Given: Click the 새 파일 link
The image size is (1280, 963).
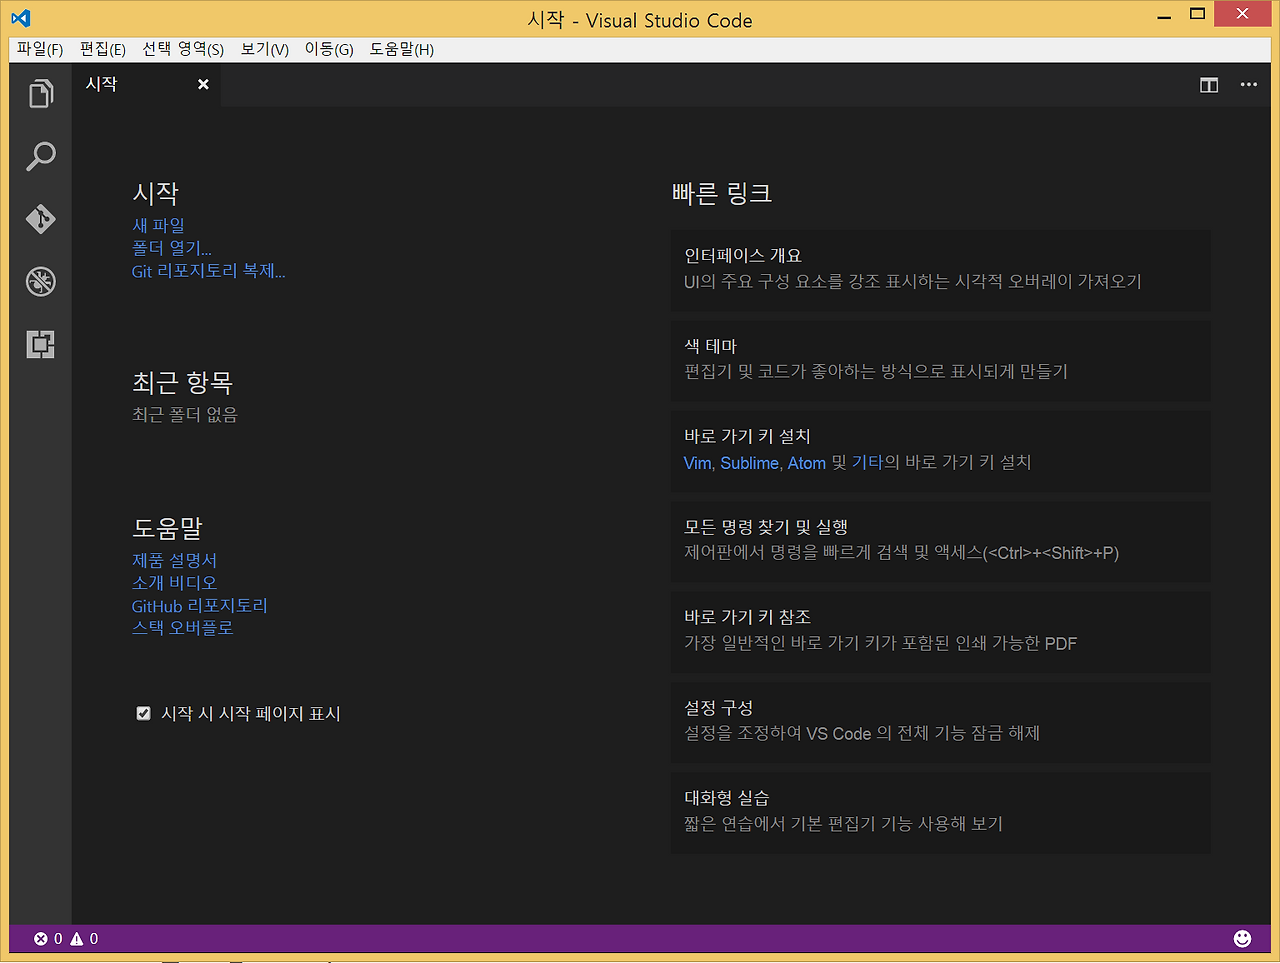Looking at the screenshot, I should click(x=159, y=226).
